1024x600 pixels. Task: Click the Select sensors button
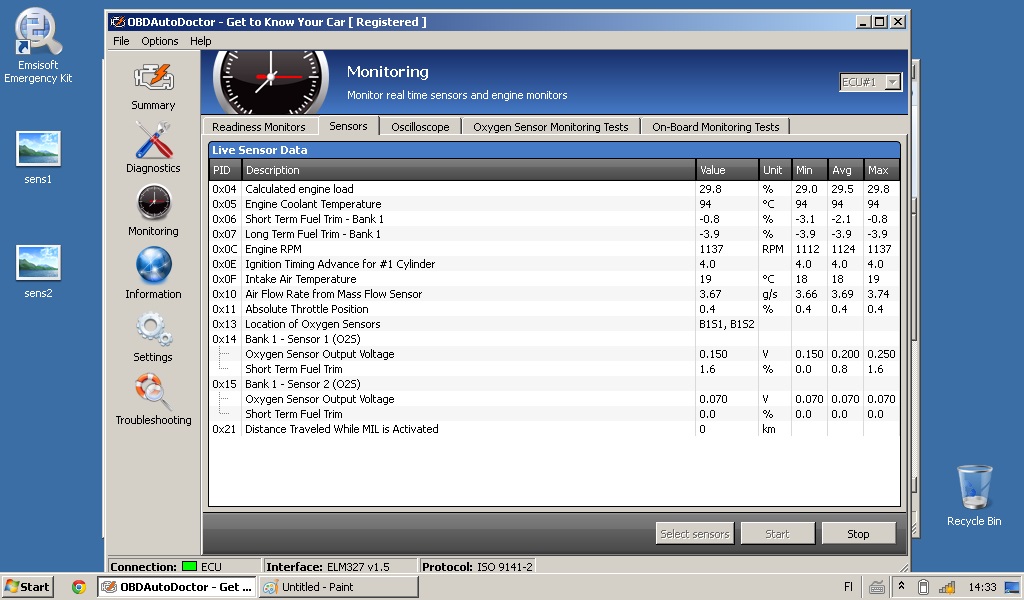point(695,533)
